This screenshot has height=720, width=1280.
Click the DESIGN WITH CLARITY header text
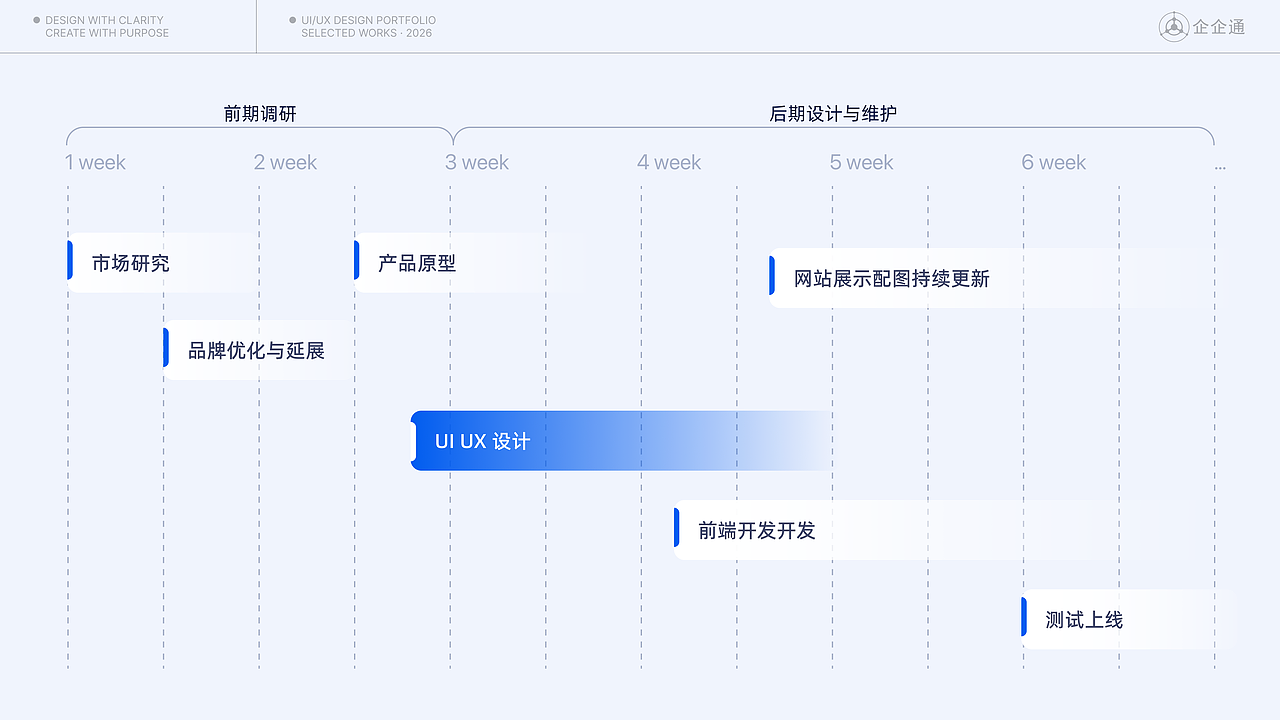pyautogui.click(x=104, y=20)
